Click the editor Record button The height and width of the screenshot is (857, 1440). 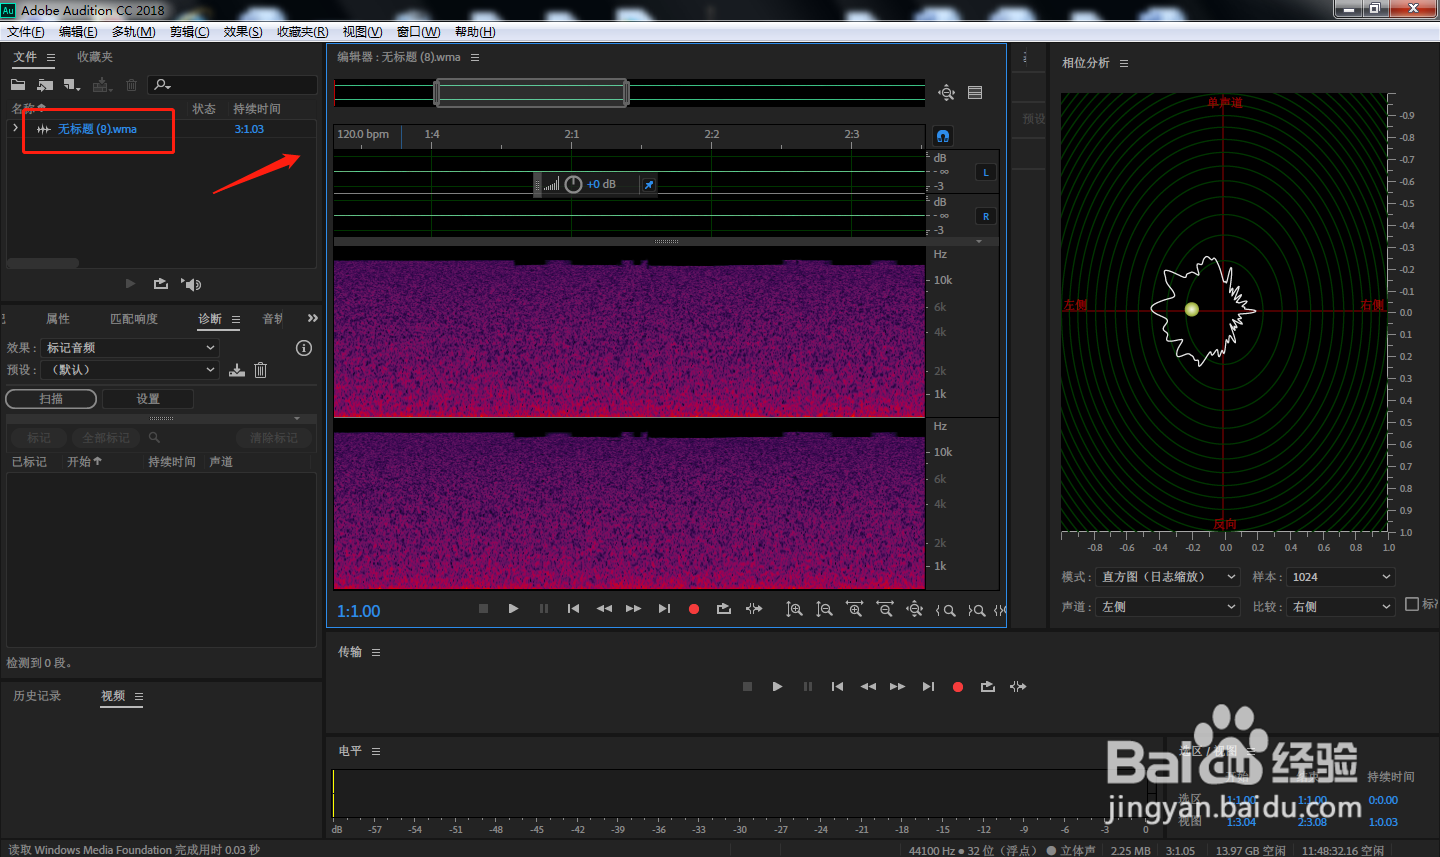click(x=694, y=609)
